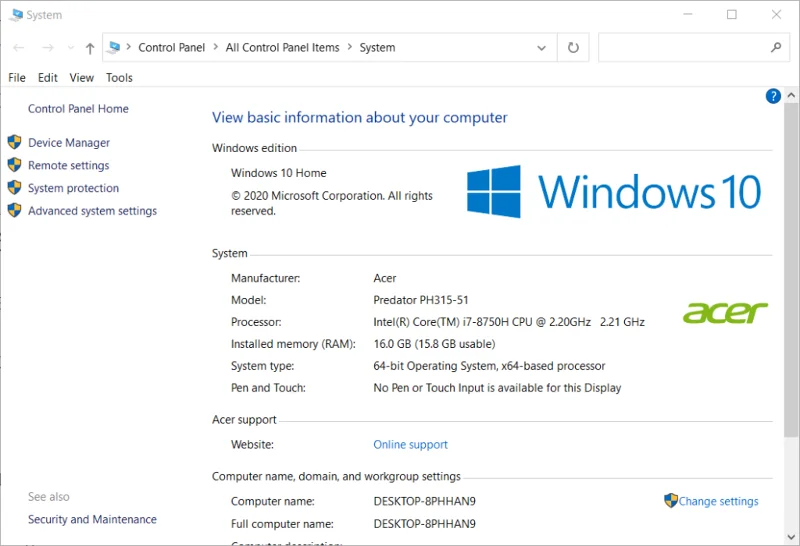This screenshot has height=546, width=800.
Task: Maximize the System window
Action: pyautogui.click(x=732, y=14)
